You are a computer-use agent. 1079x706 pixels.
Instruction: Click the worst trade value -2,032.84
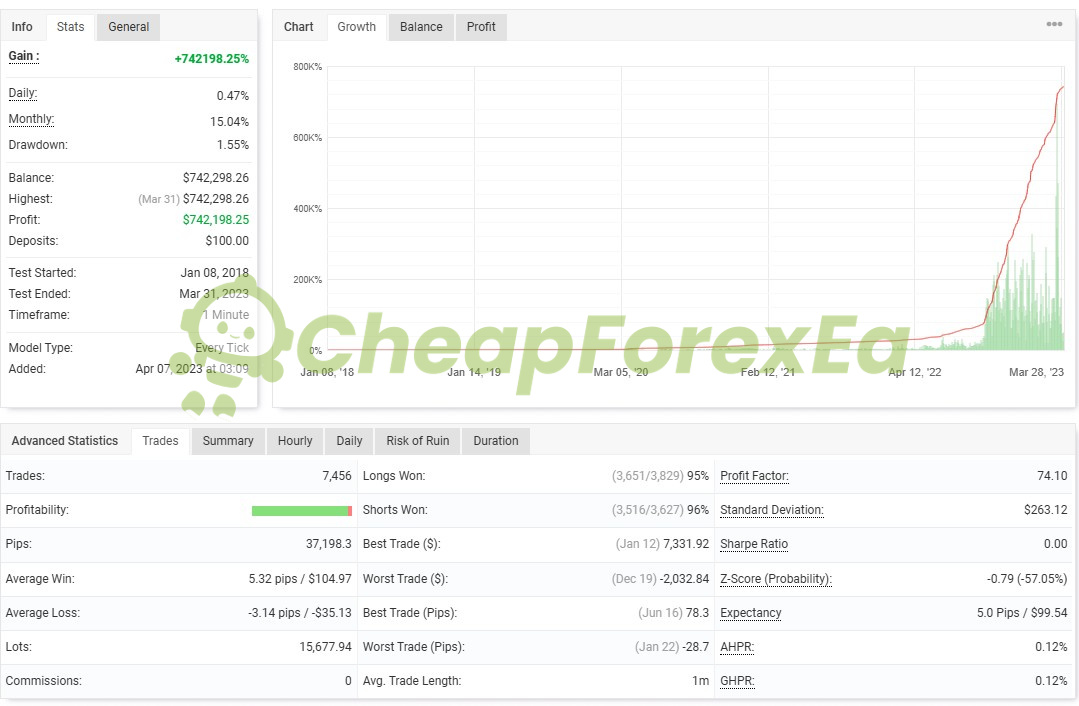coord(684,579)
